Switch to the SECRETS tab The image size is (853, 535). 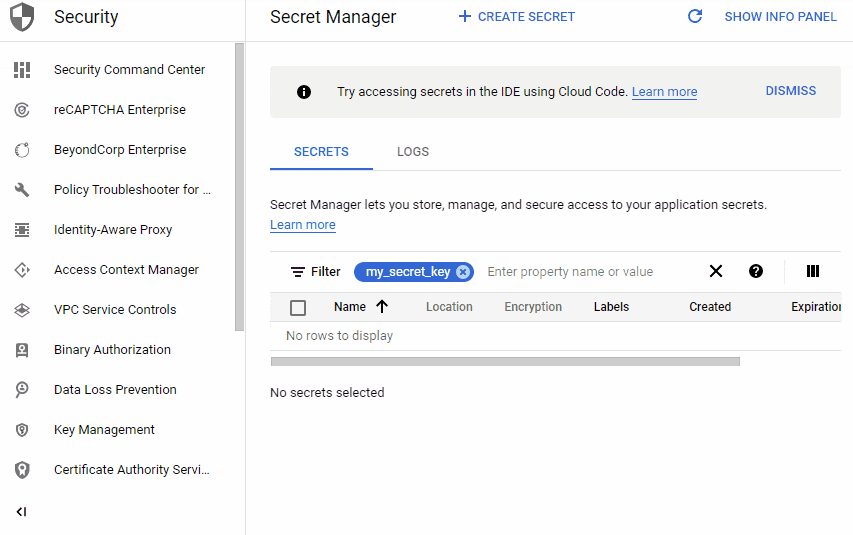pyautogui.click(x=321, y=152)
